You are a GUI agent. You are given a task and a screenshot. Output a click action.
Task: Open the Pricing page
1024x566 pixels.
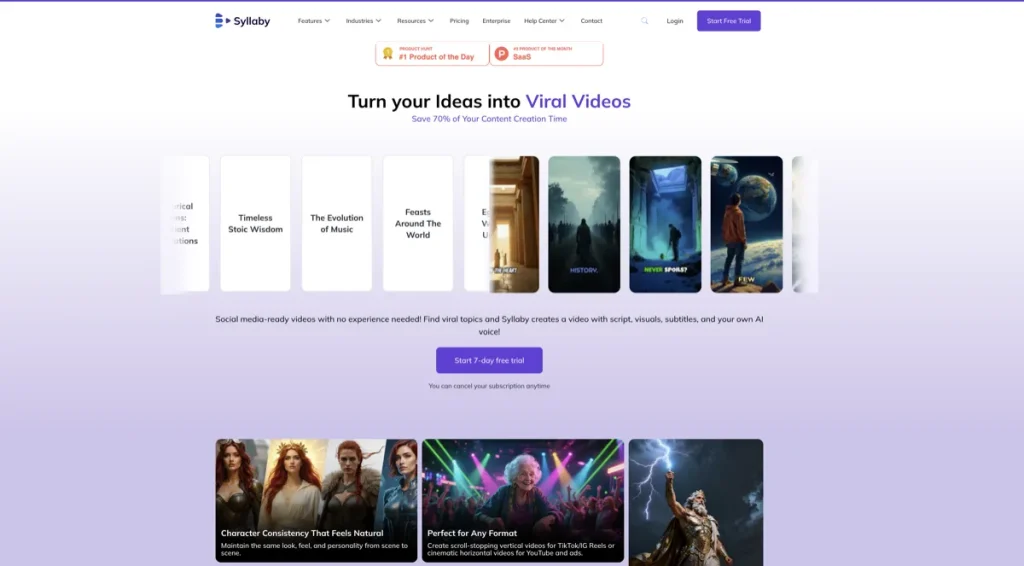(459, 21)
